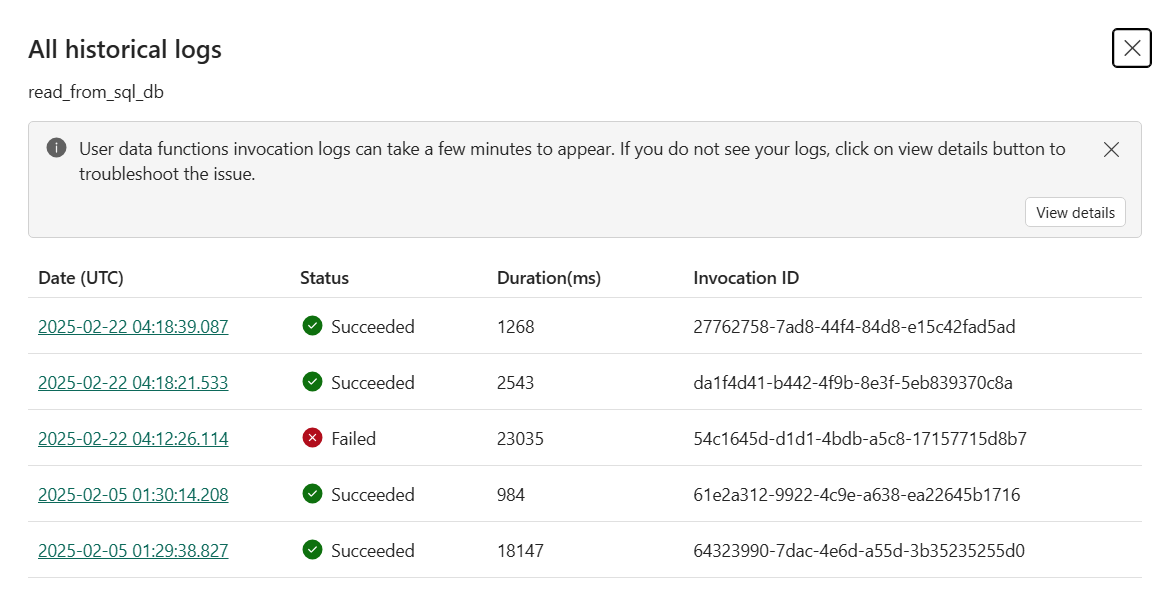1168x603 pixels.
Task: Open the 2025-02-05 01:29:38.827 log entry
Action: [133, 551]
